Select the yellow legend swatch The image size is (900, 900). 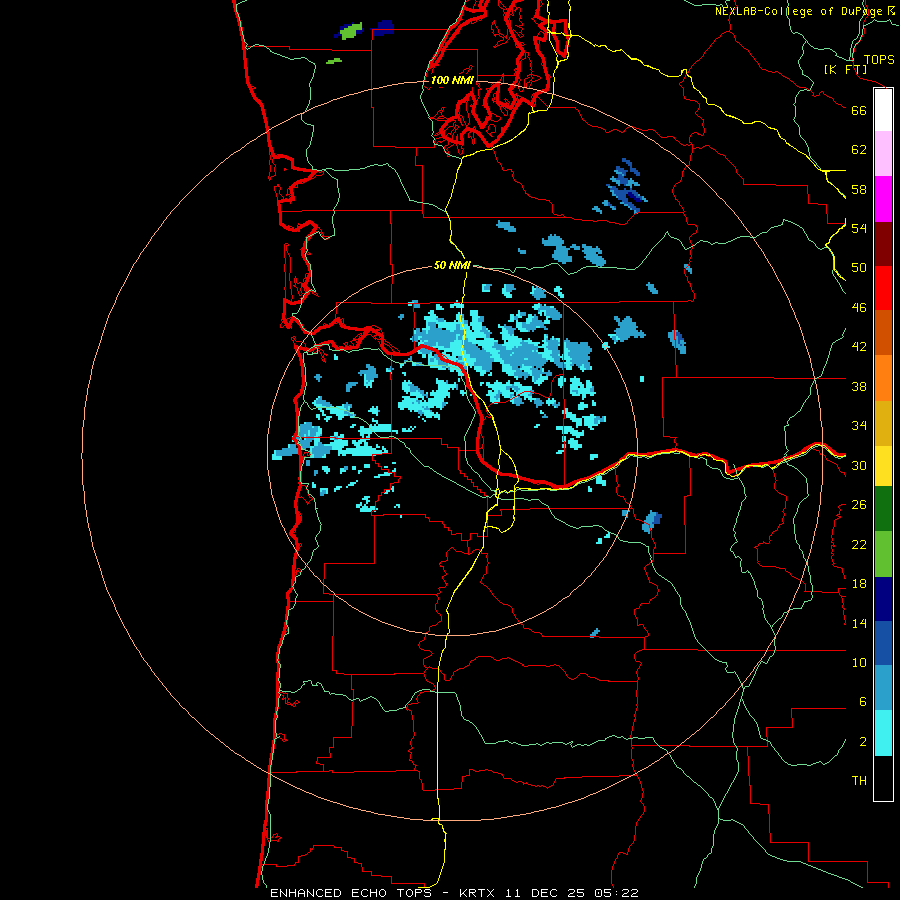883,466
